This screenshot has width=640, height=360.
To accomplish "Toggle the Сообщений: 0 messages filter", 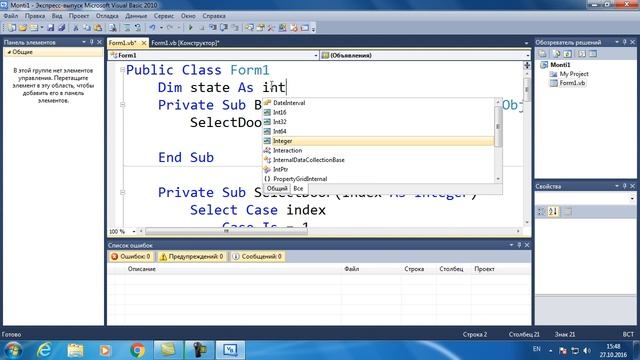I will (257, 256).
